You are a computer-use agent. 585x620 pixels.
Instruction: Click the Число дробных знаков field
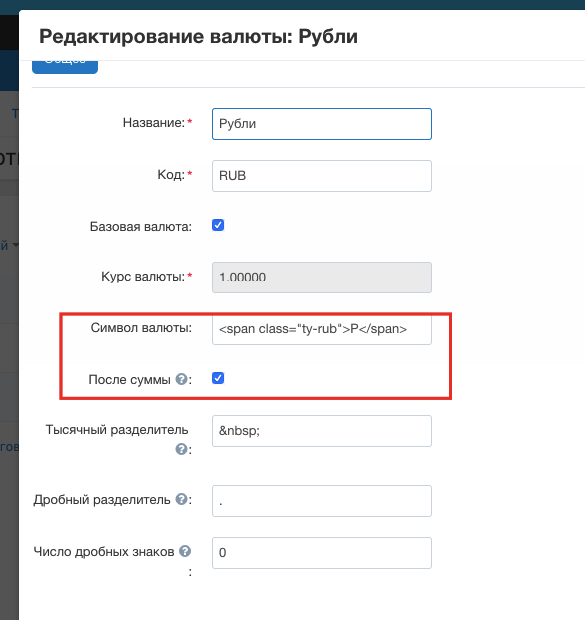pyautogui.click(x=322, y=553)
